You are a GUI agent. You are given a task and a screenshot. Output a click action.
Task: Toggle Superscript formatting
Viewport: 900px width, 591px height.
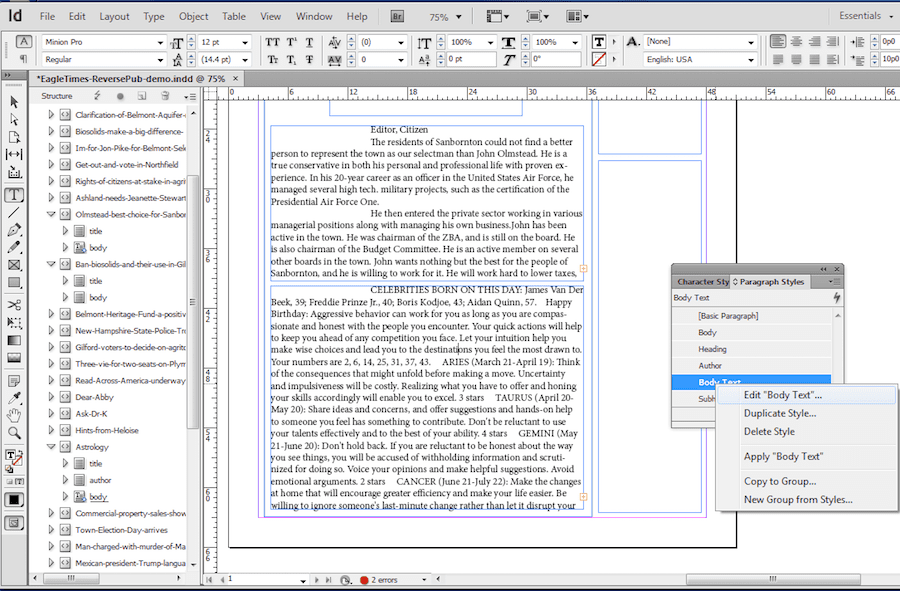pos(292,42)
